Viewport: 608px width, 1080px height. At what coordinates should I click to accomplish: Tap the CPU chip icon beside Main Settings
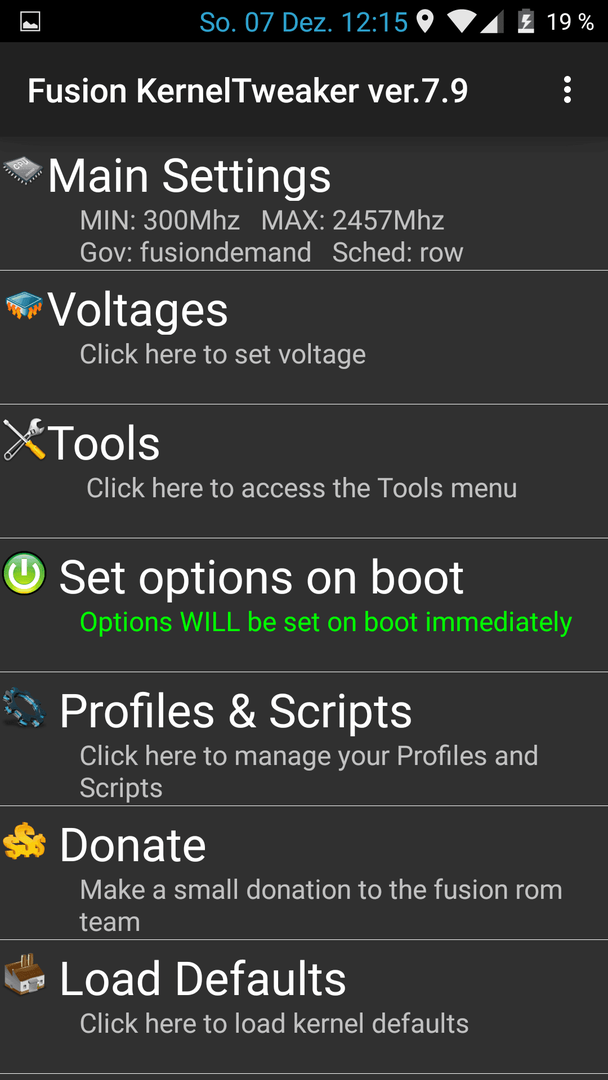(23, 169)
